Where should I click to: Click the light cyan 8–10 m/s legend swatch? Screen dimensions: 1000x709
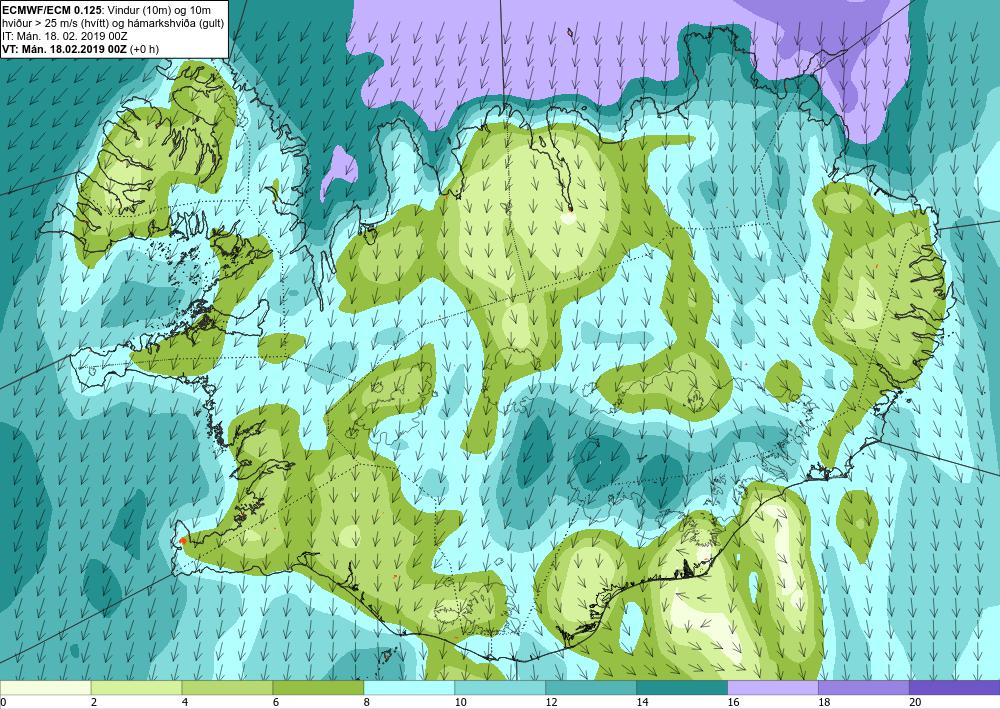click(x=409, y=687)
